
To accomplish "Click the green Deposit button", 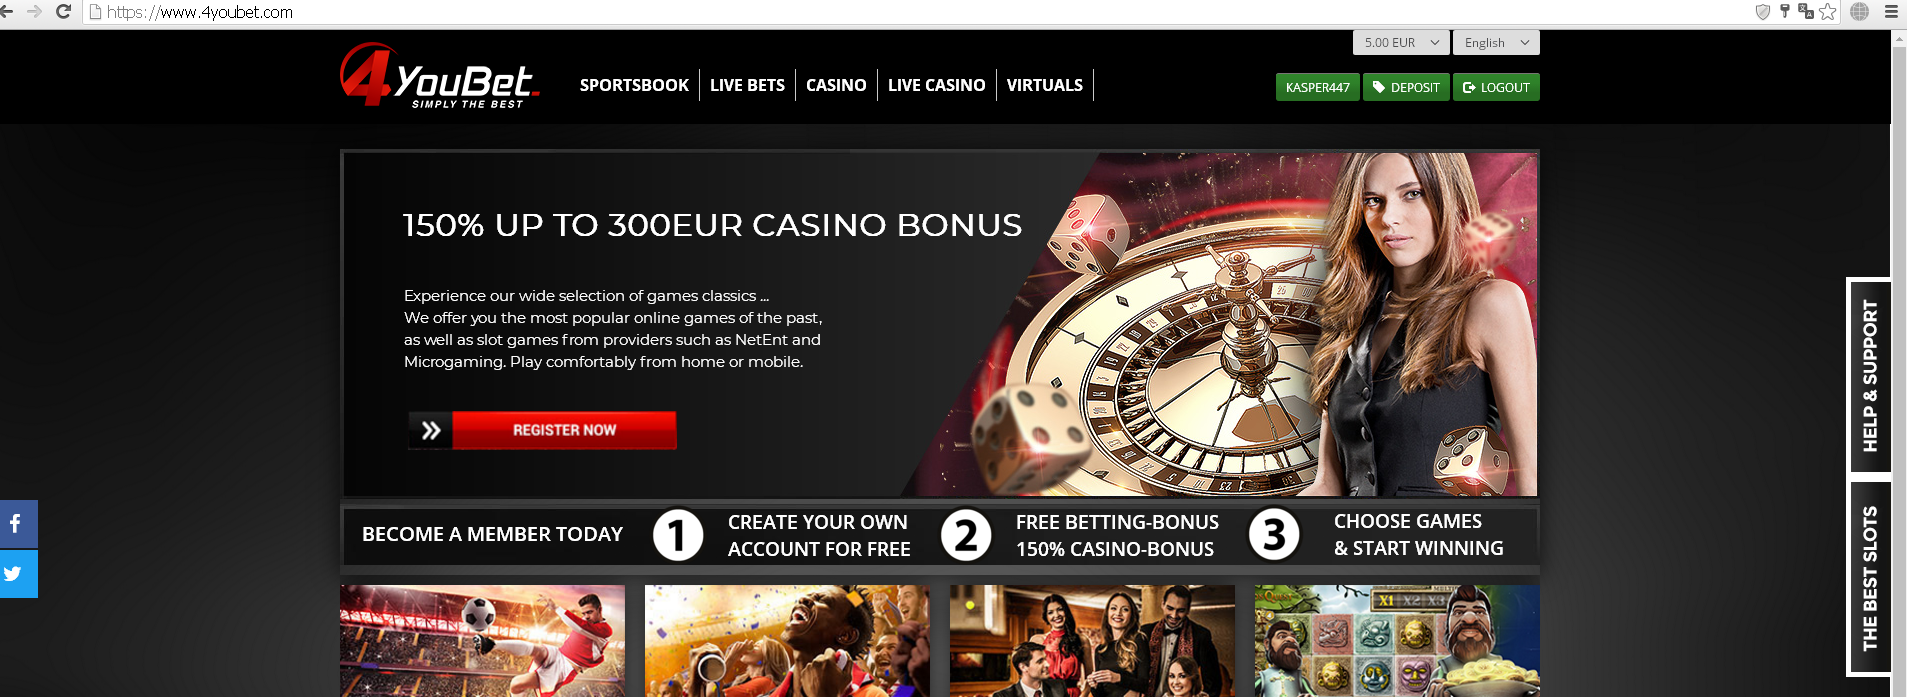I will click(x=1406, y=87).
